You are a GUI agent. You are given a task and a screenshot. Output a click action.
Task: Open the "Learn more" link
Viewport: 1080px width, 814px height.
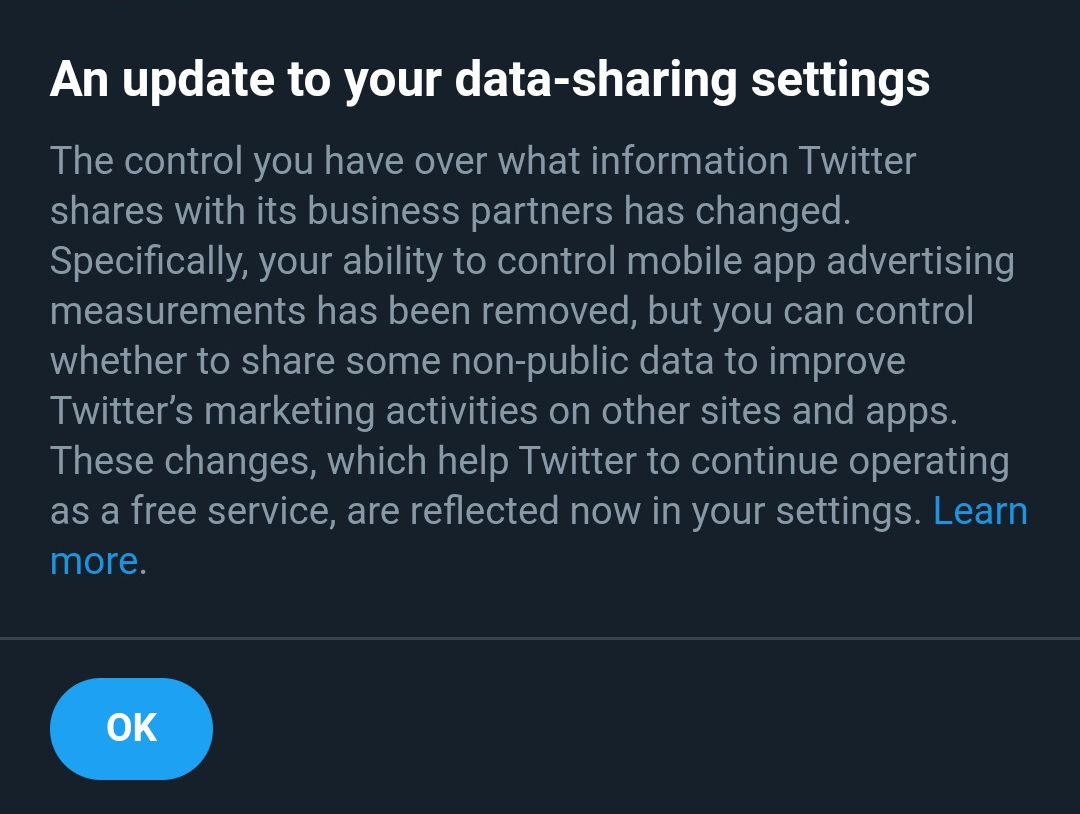pos(979,511)
